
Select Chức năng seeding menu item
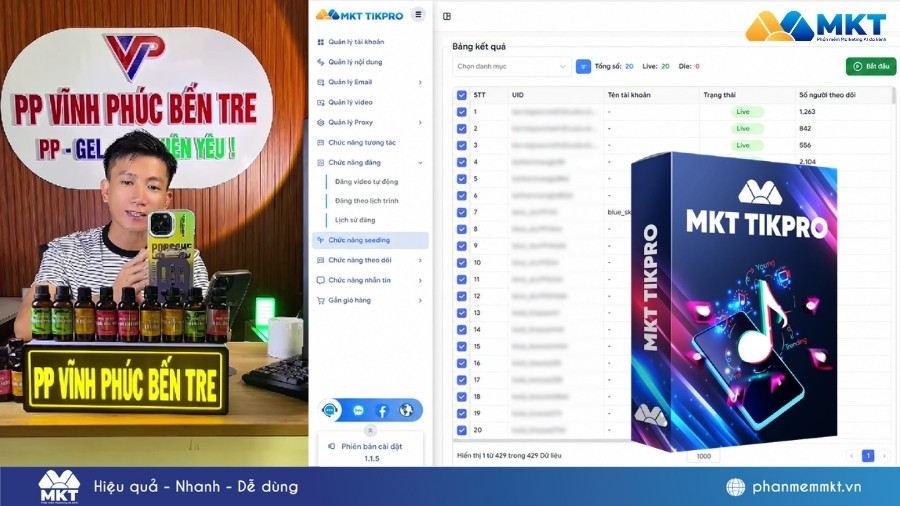click(370, 240)
